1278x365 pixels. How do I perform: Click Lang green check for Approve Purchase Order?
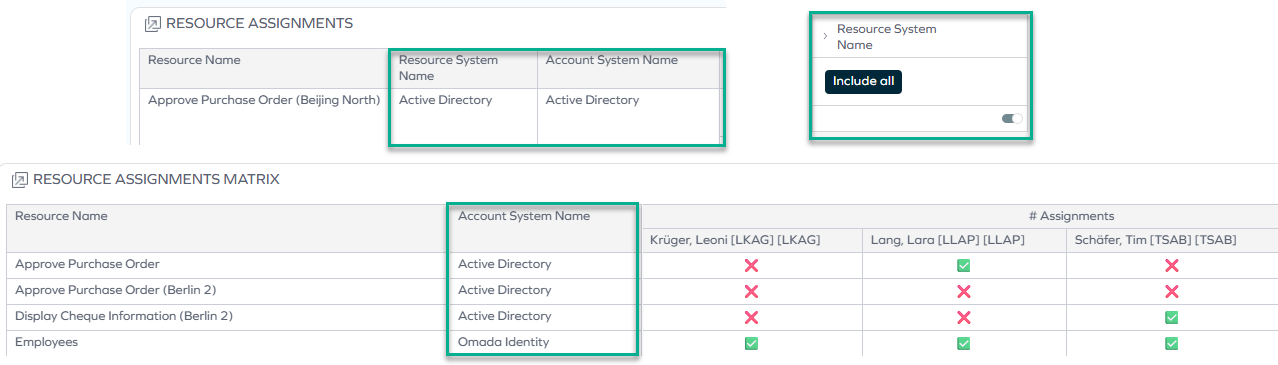coord(964,265)
